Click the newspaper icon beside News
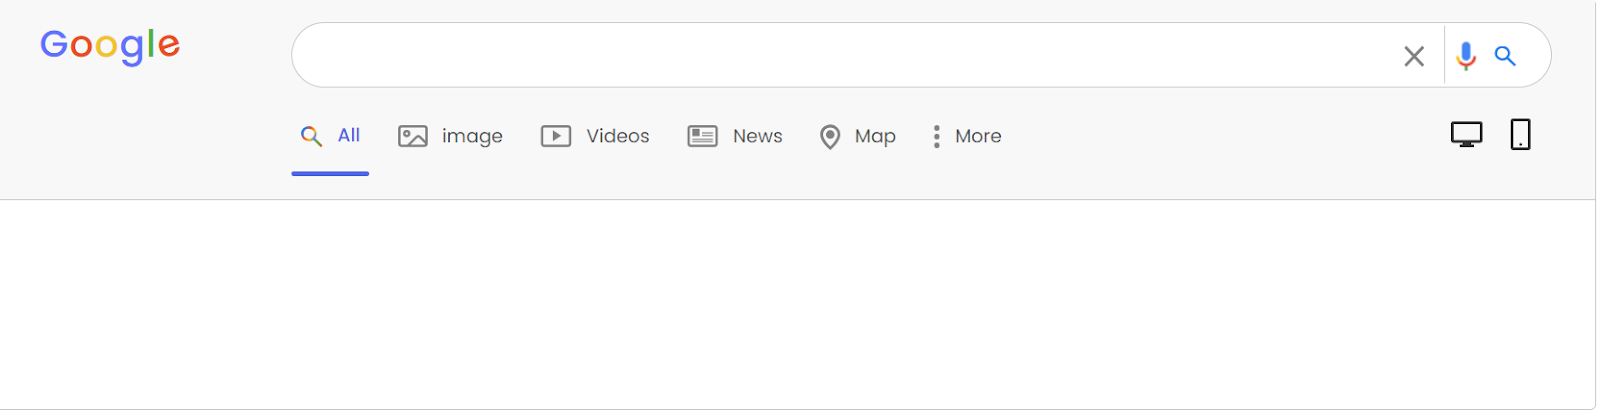Image resolution: width=1600 pixels, height=410 pixels. coord(702,136)
